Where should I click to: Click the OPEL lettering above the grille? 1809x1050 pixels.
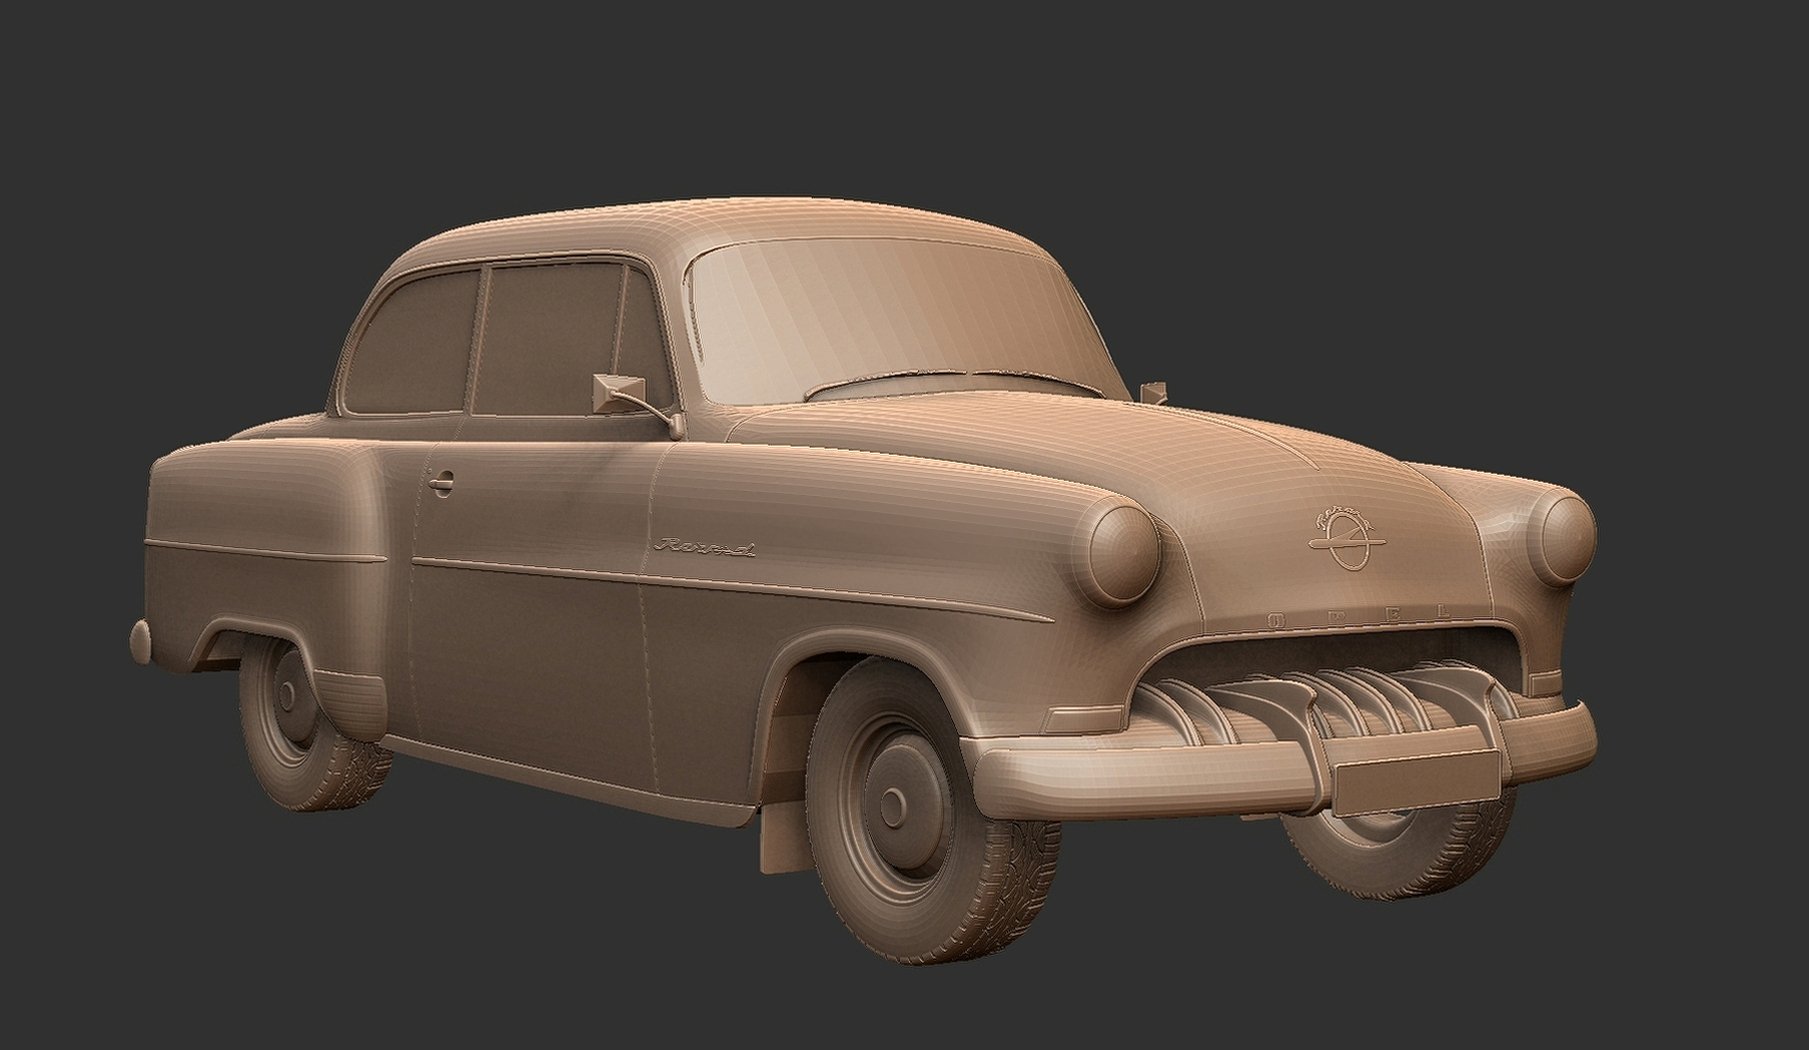pyautogui.click(x=1358, y=615)
